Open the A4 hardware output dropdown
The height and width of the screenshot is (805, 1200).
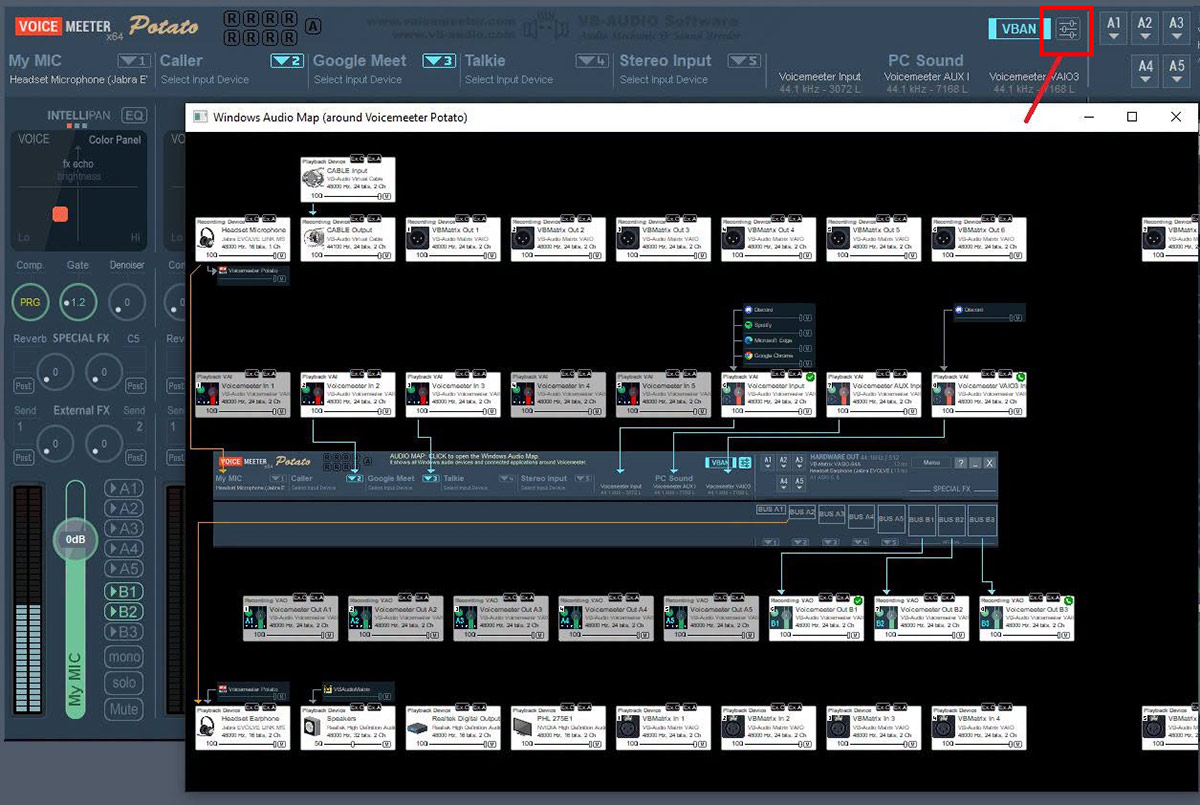pos(1146,71)
